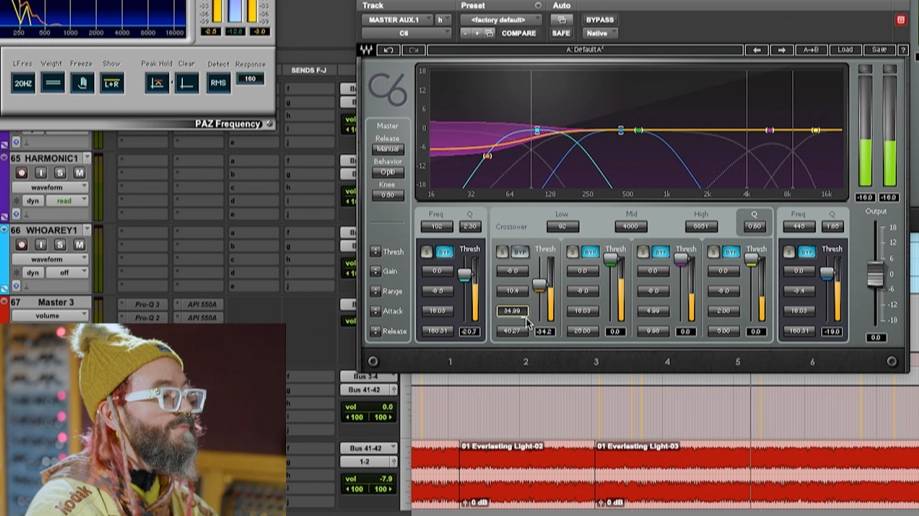Click the Behavior Opto button in C6
Image resolution: width=919 pixels, height=516 pixels.
pos(387,172)
